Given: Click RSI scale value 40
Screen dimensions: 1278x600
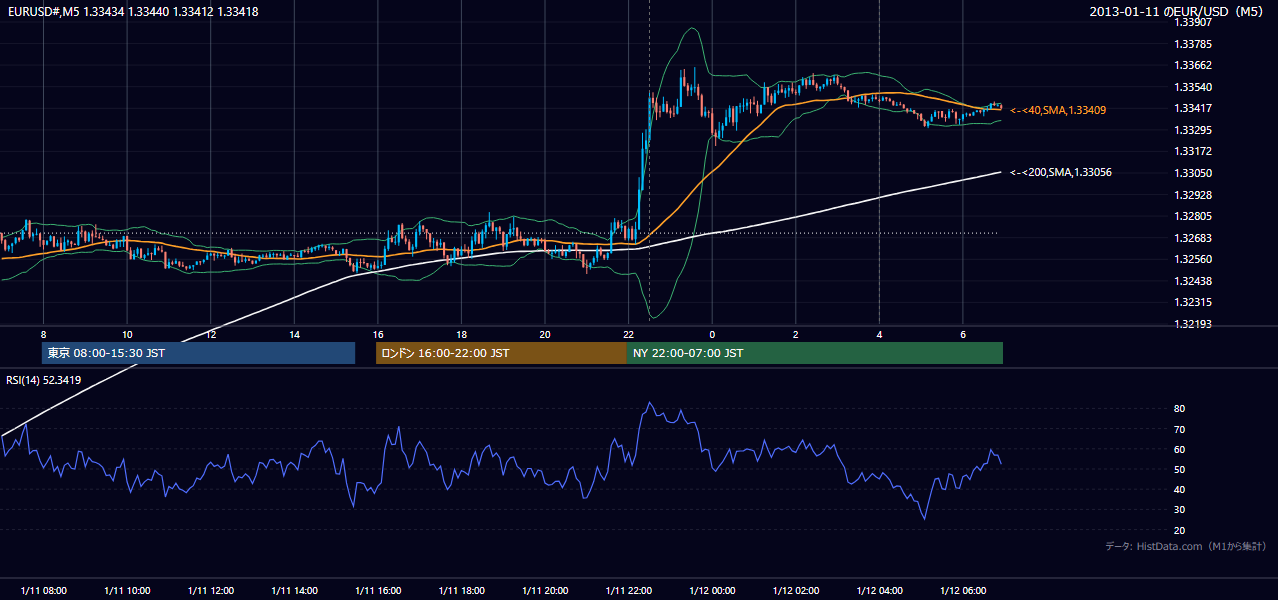Looking at the screenshot, I should 1180,490.
